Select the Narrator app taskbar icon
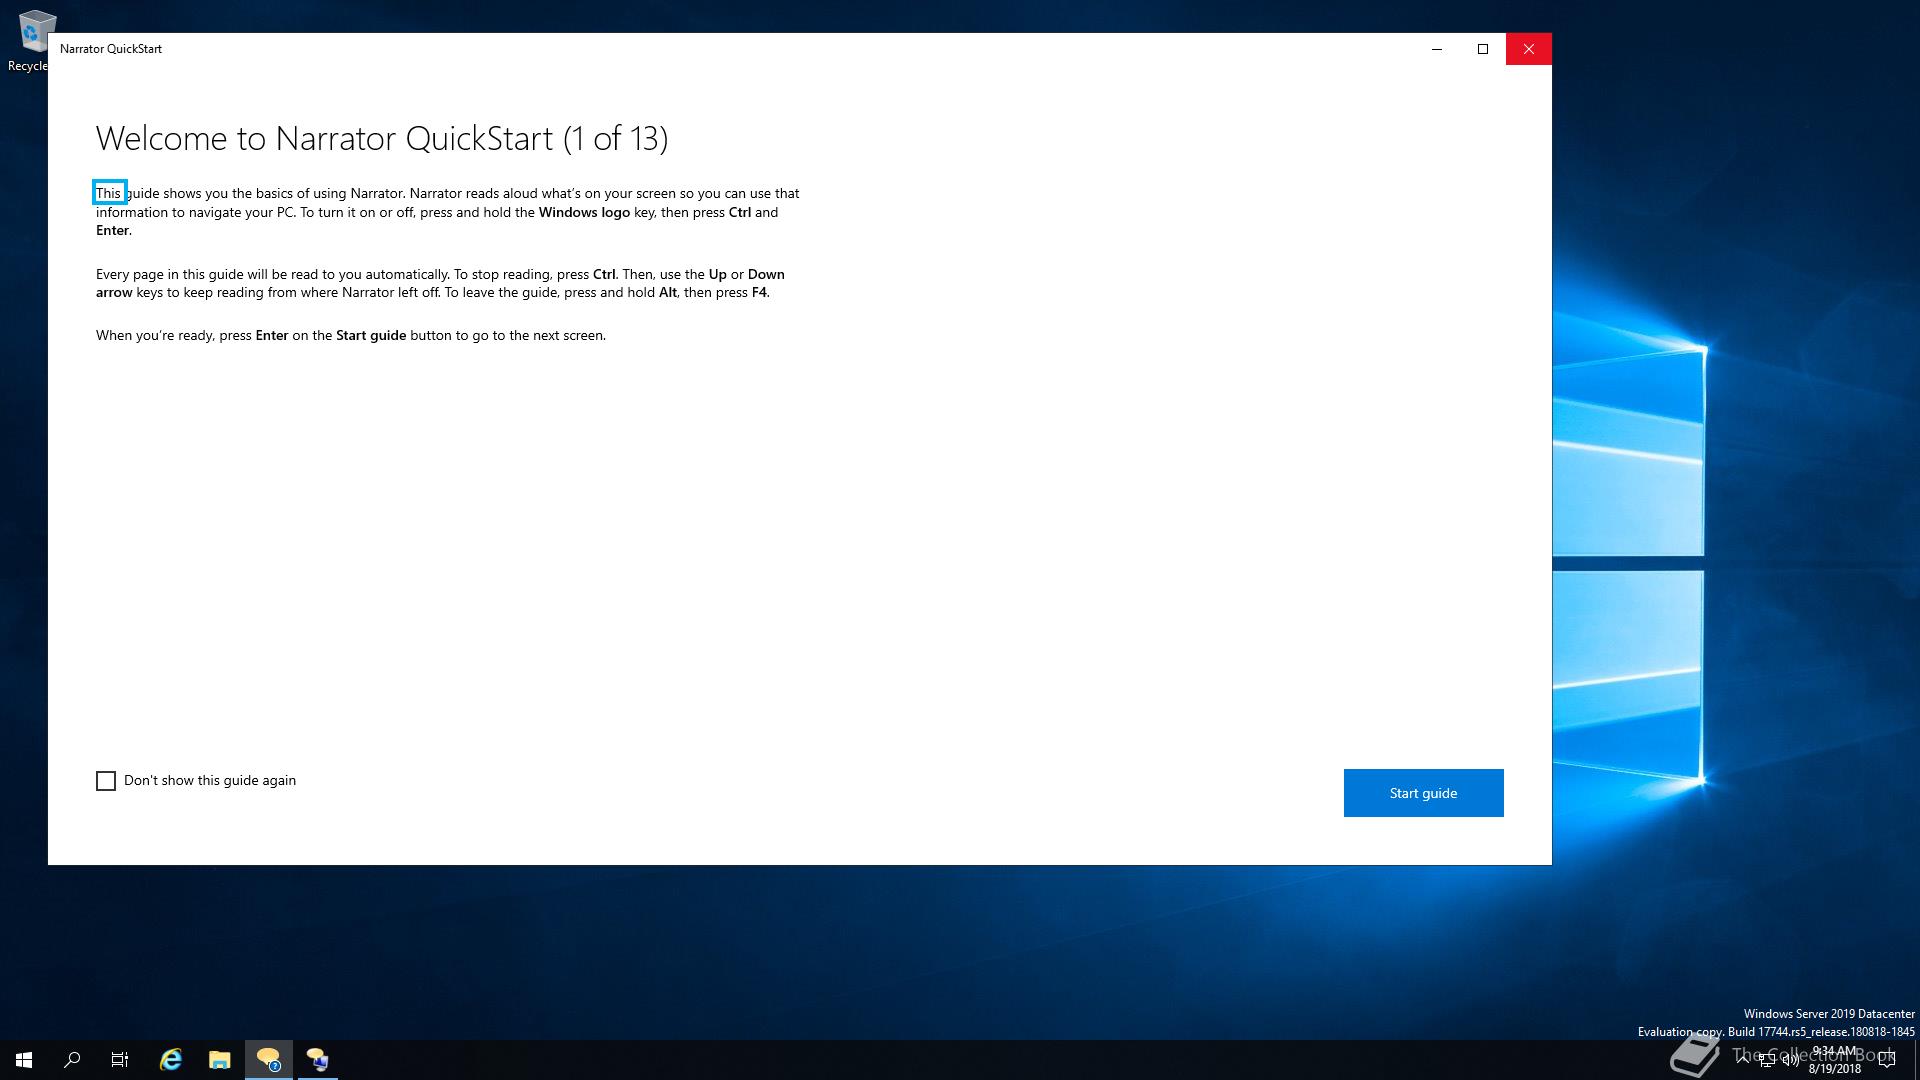1920x1080 pixels. (318, 1060)
